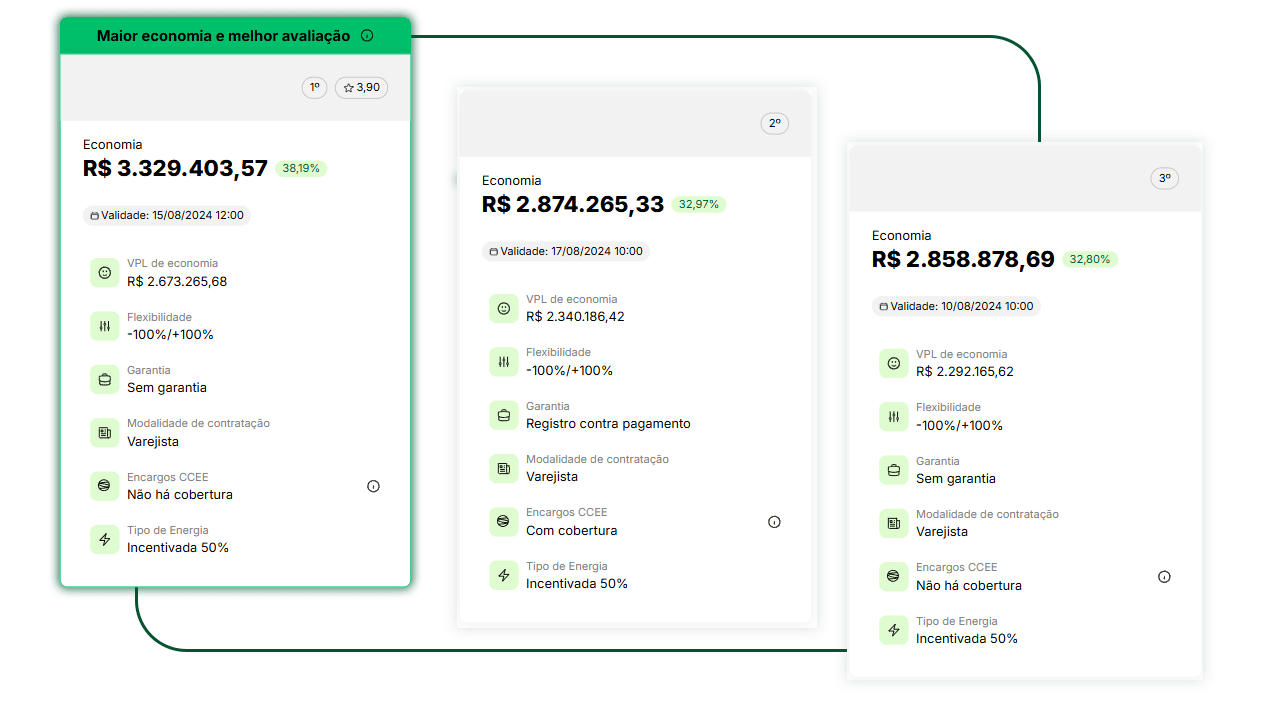Click Validade 15/08/2024 12:00 date chip
The width and height of the screenshot is (1273, 710).
(166, 215)
